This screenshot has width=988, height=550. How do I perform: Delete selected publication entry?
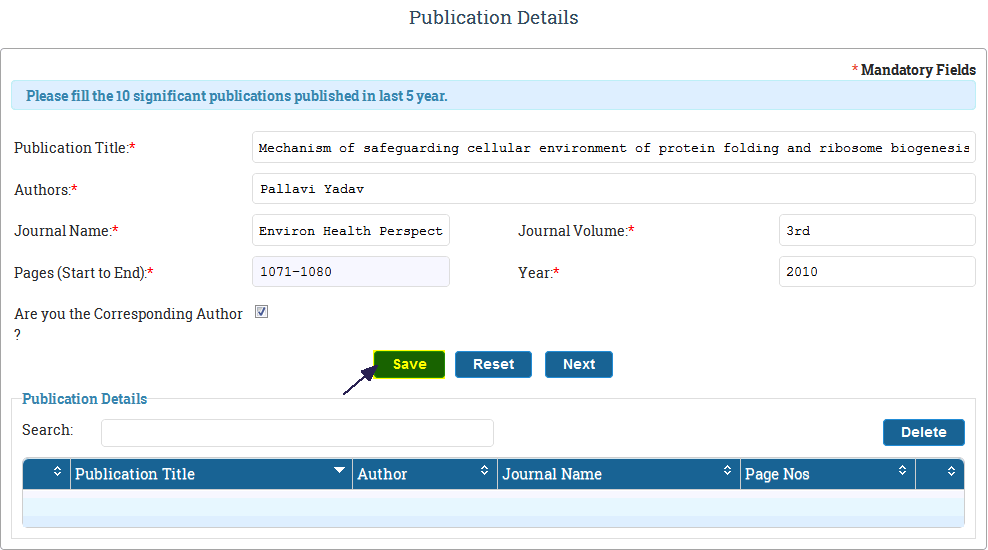pos(924,432)
